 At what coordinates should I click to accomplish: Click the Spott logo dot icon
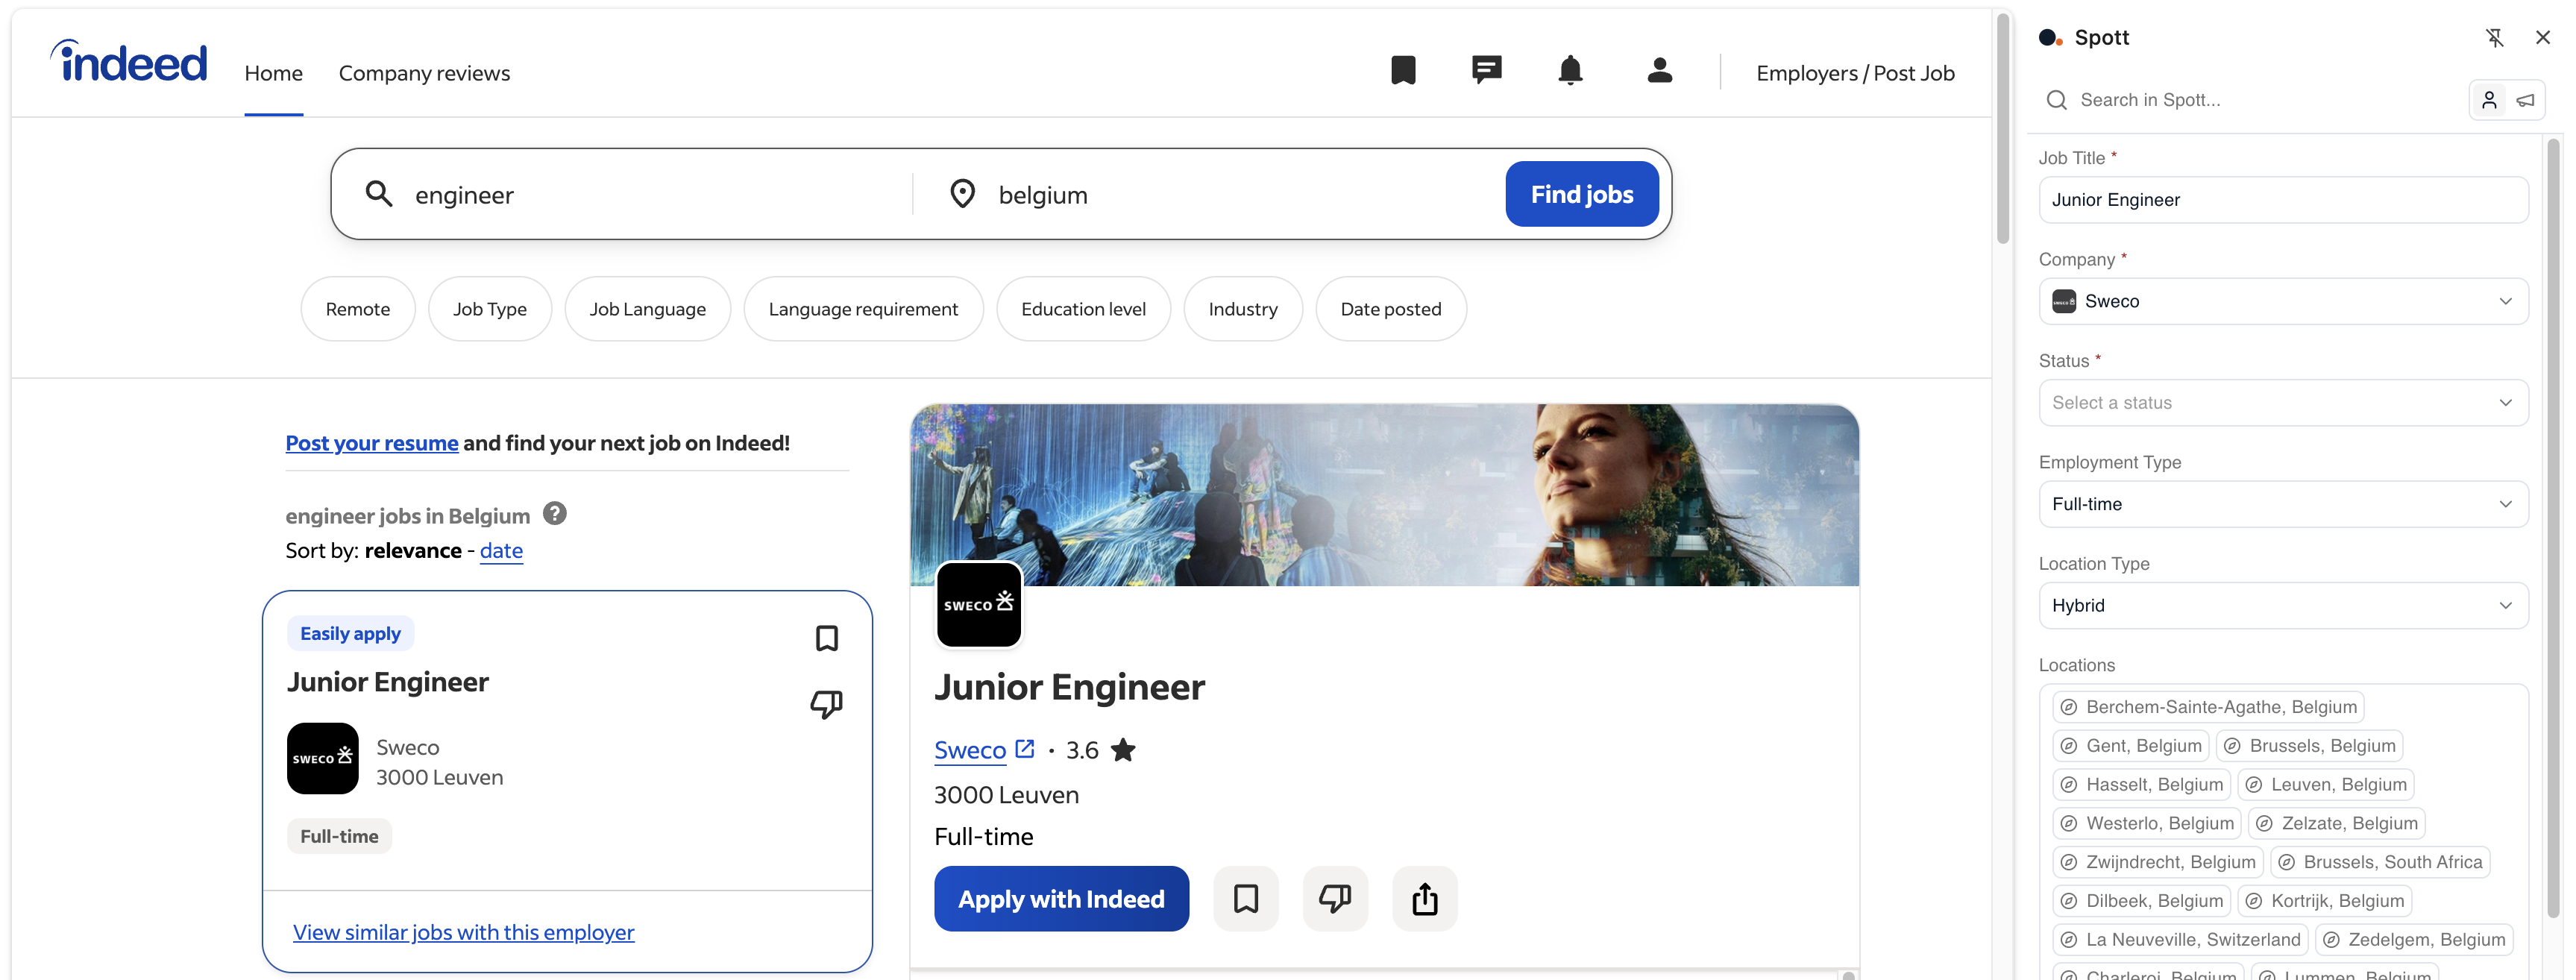coord(2050,38)
